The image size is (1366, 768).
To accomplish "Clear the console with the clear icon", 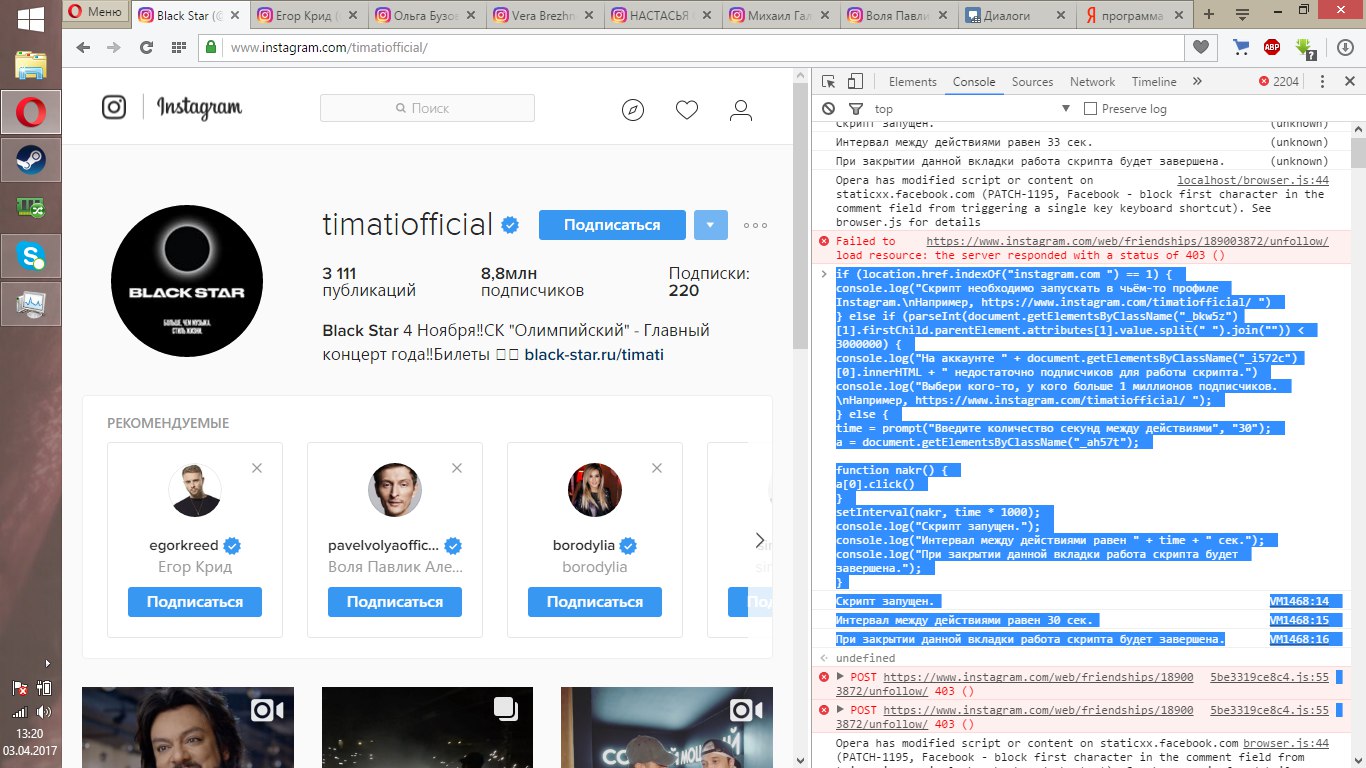I will [829, 109].
